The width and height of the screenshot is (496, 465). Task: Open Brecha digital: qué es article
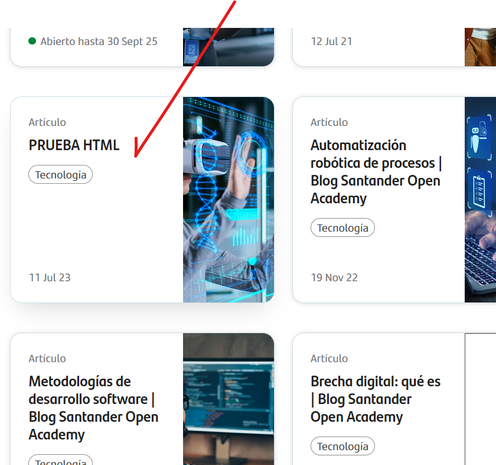click(375, 399)
